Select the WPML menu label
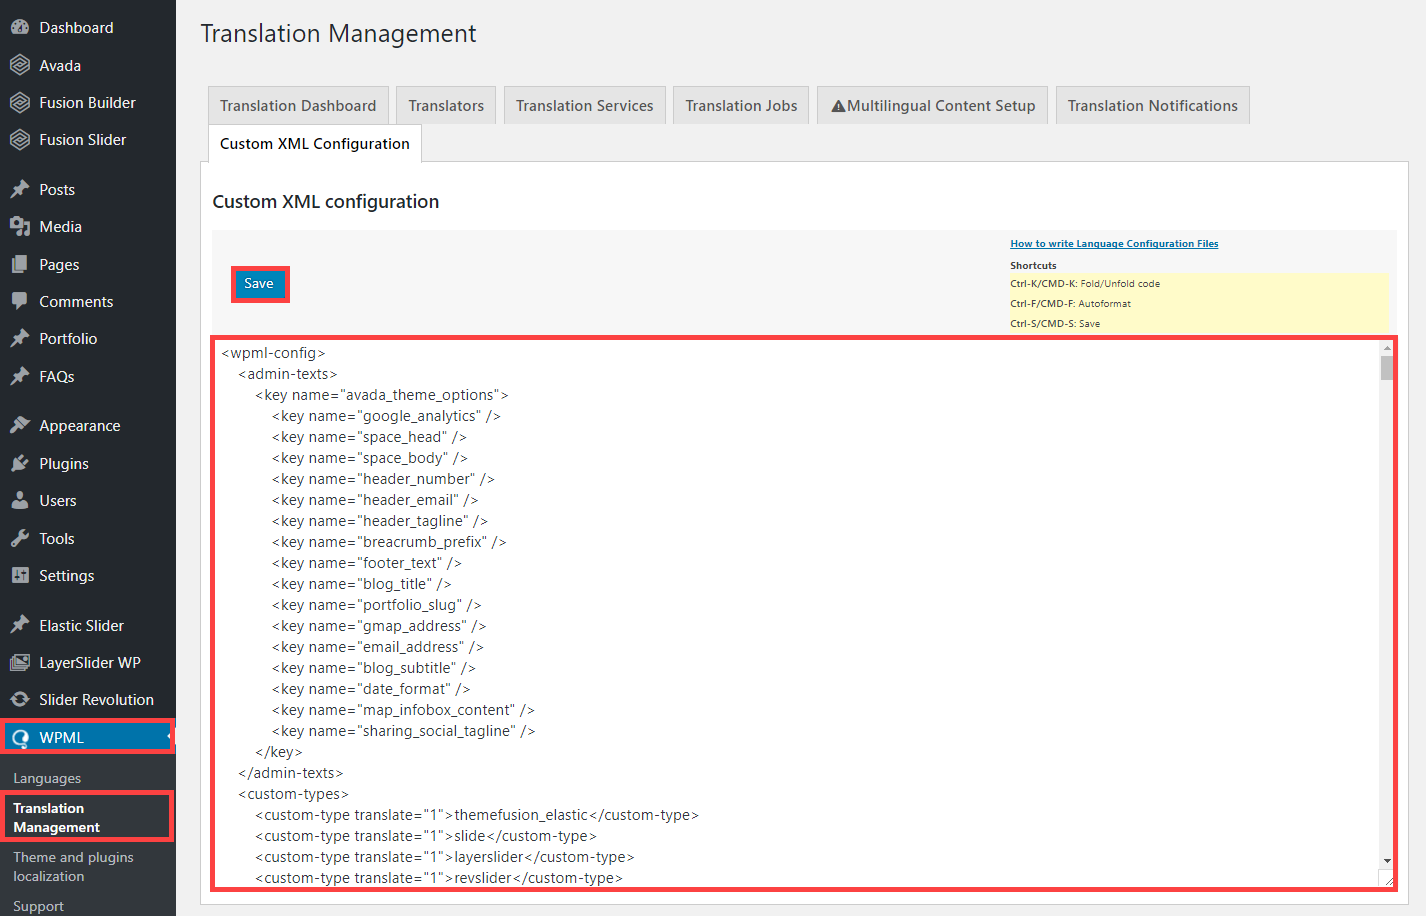This screenshot has width=1426, height=916. (x=62, y=738)
